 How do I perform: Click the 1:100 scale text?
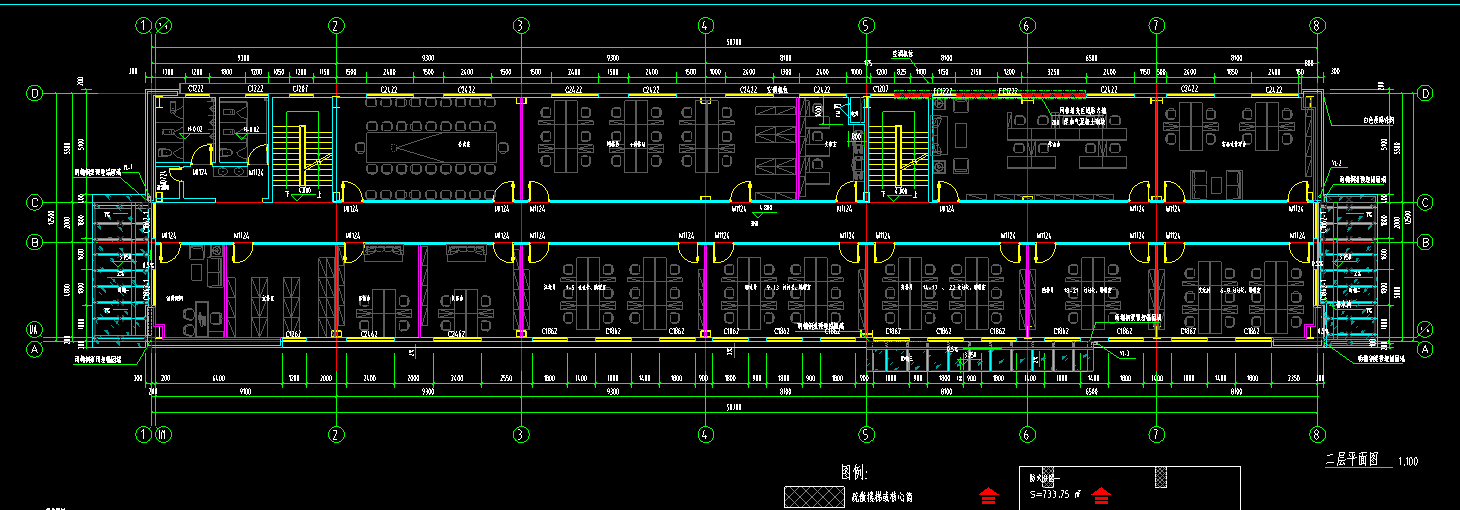pyautogui.click(x=1408, y=462)
